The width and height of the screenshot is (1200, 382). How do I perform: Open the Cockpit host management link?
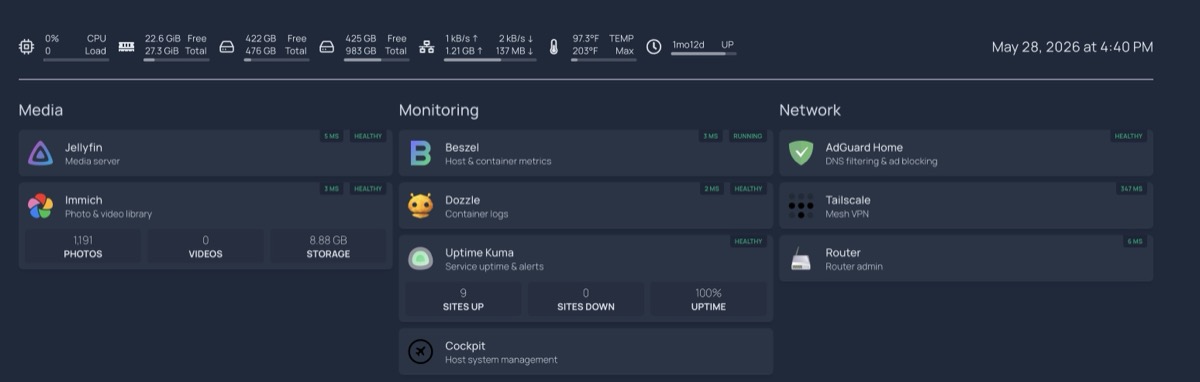(x=586, y=352)
